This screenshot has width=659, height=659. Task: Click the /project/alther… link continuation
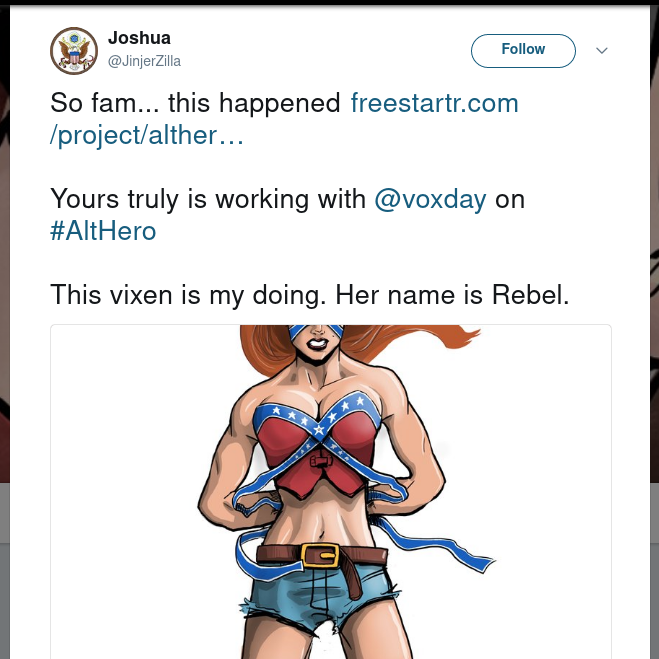147,136
